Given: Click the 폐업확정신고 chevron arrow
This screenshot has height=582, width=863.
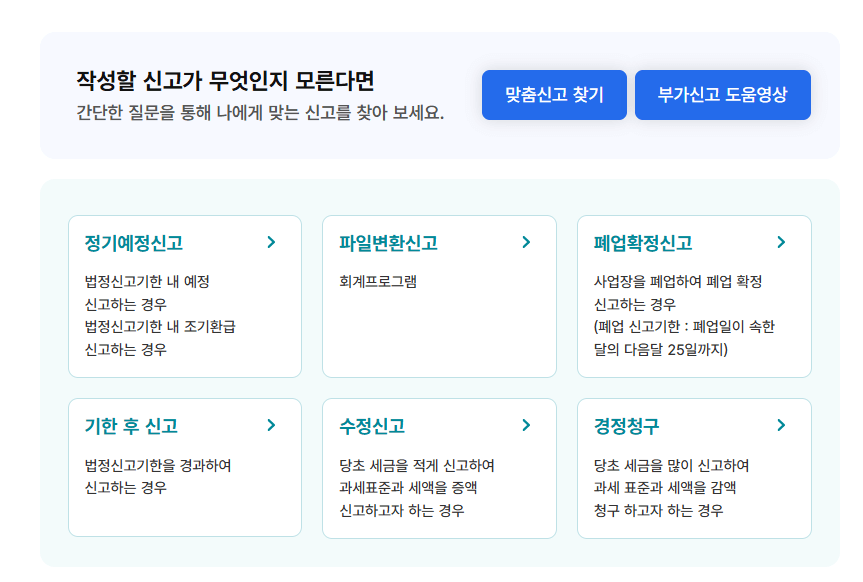Looking at the screenshot, I should point(780,242).
